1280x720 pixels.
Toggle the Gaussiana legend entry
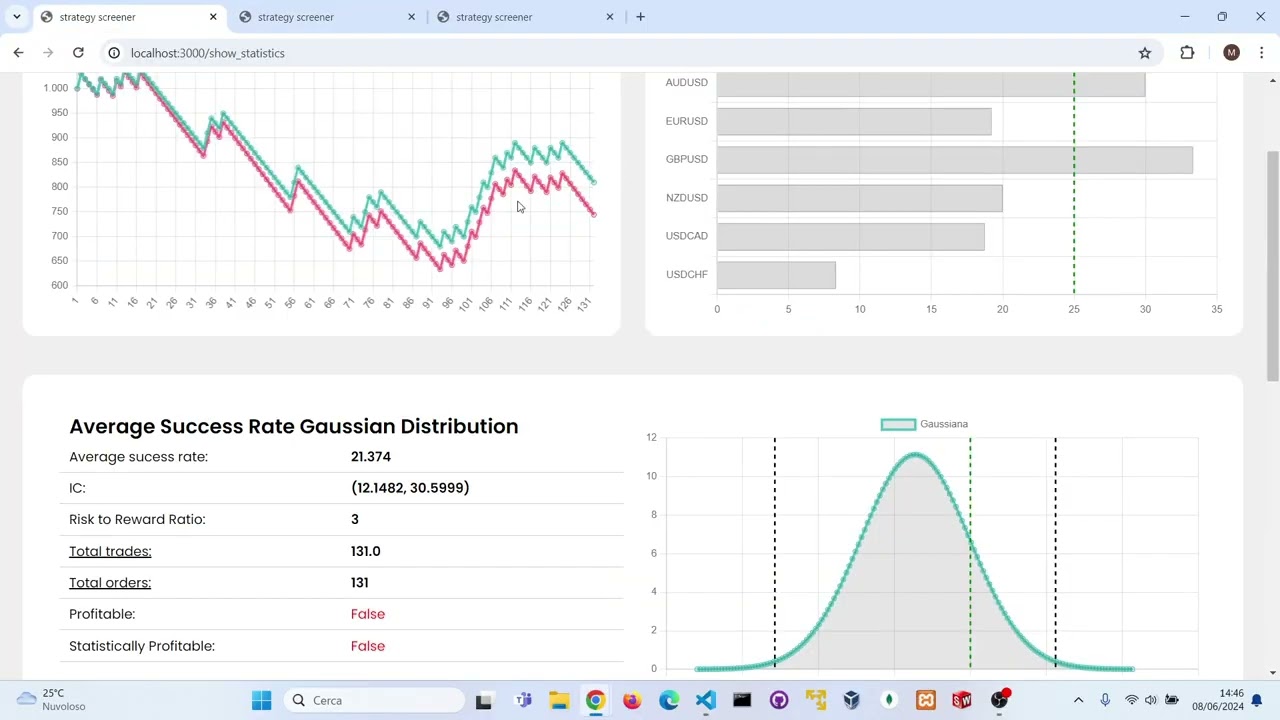pyautogui.click(x=924, y=424)
